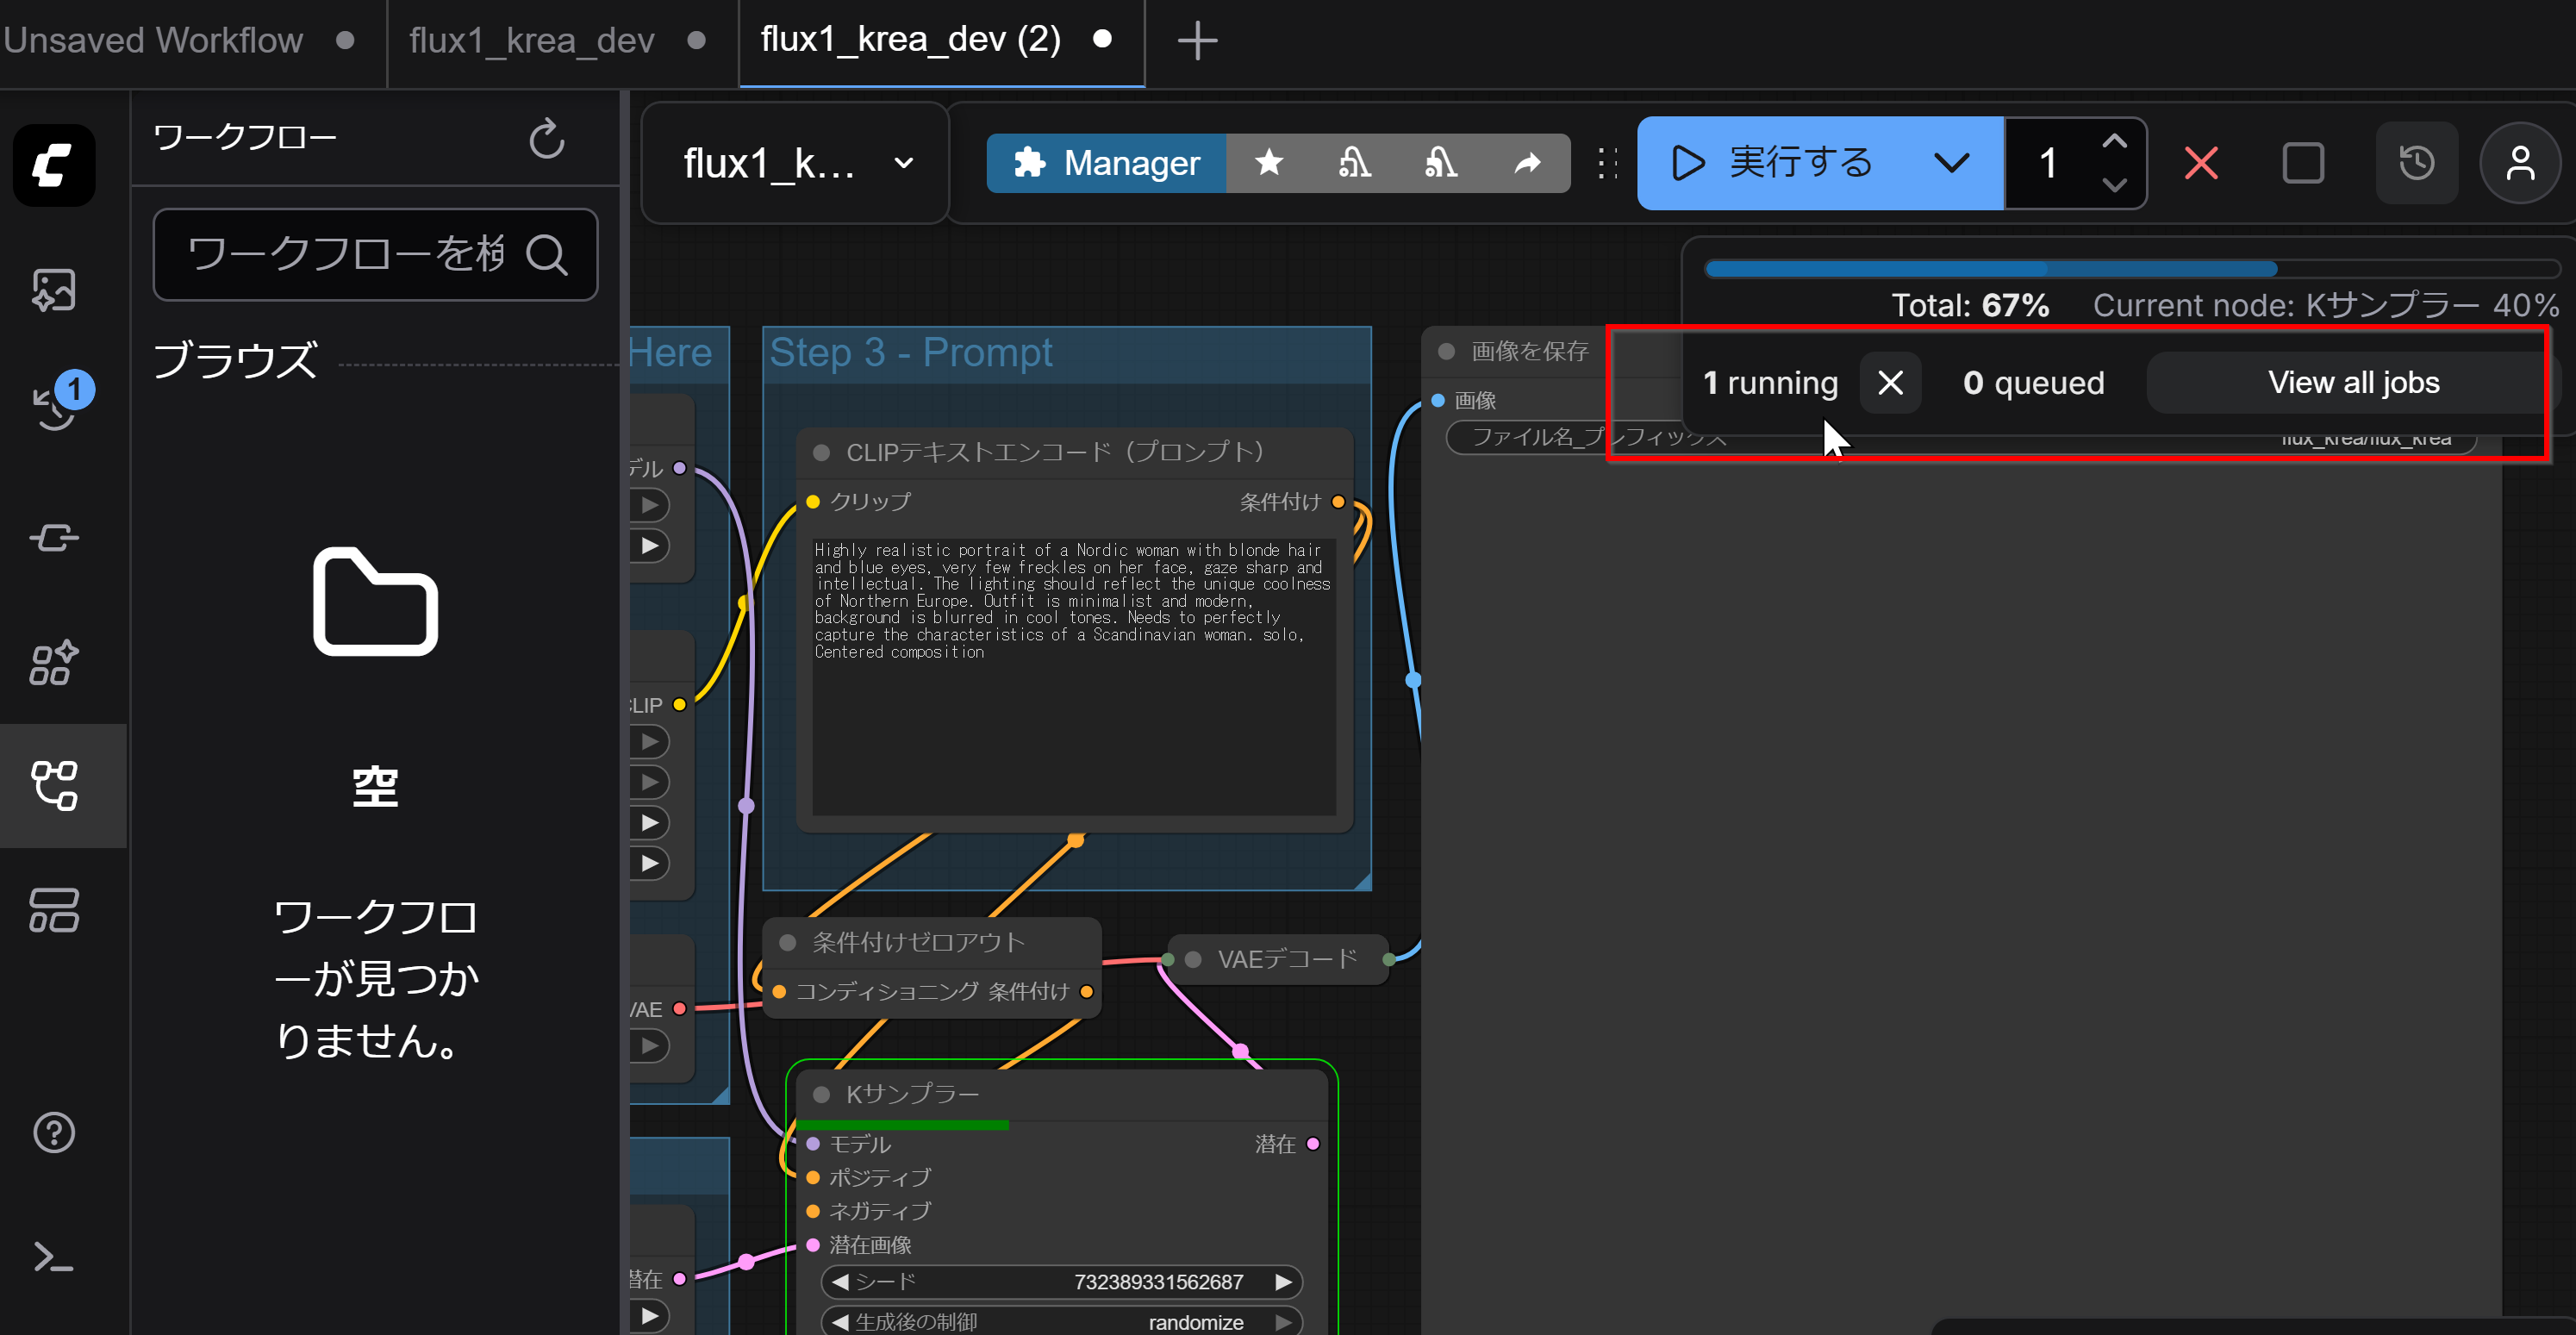Screen dimensions: 2576x1335
Task: Click View all jobs button
Action: [x=2352, y=382]
